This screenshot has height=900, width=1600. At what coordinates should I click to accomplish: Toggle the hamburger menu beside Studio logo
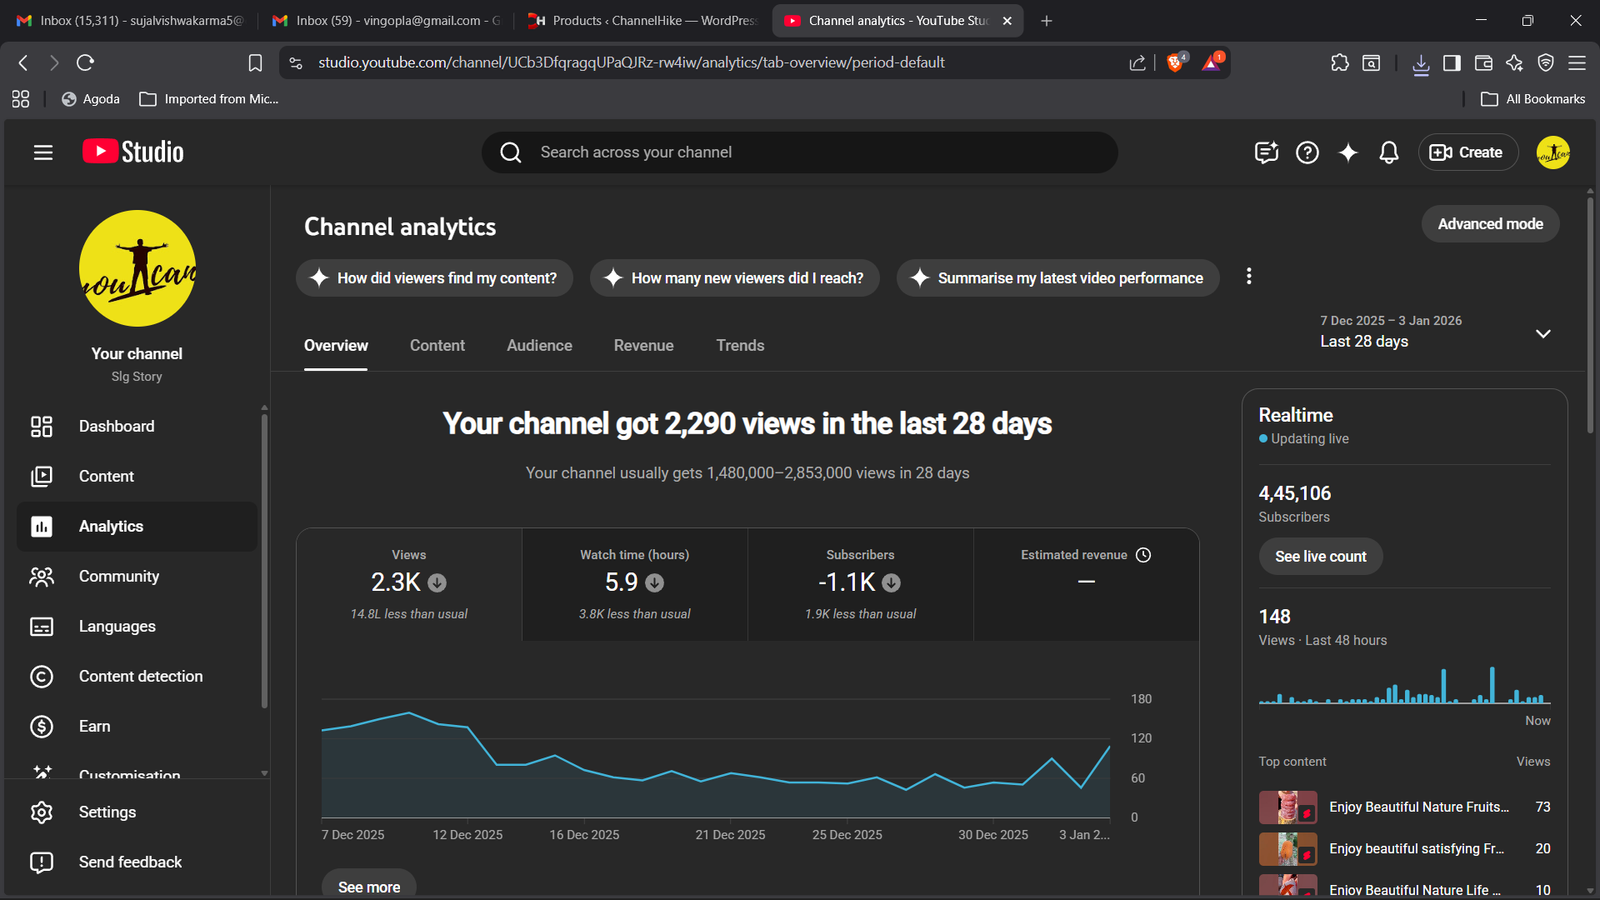tap(43, 152)
